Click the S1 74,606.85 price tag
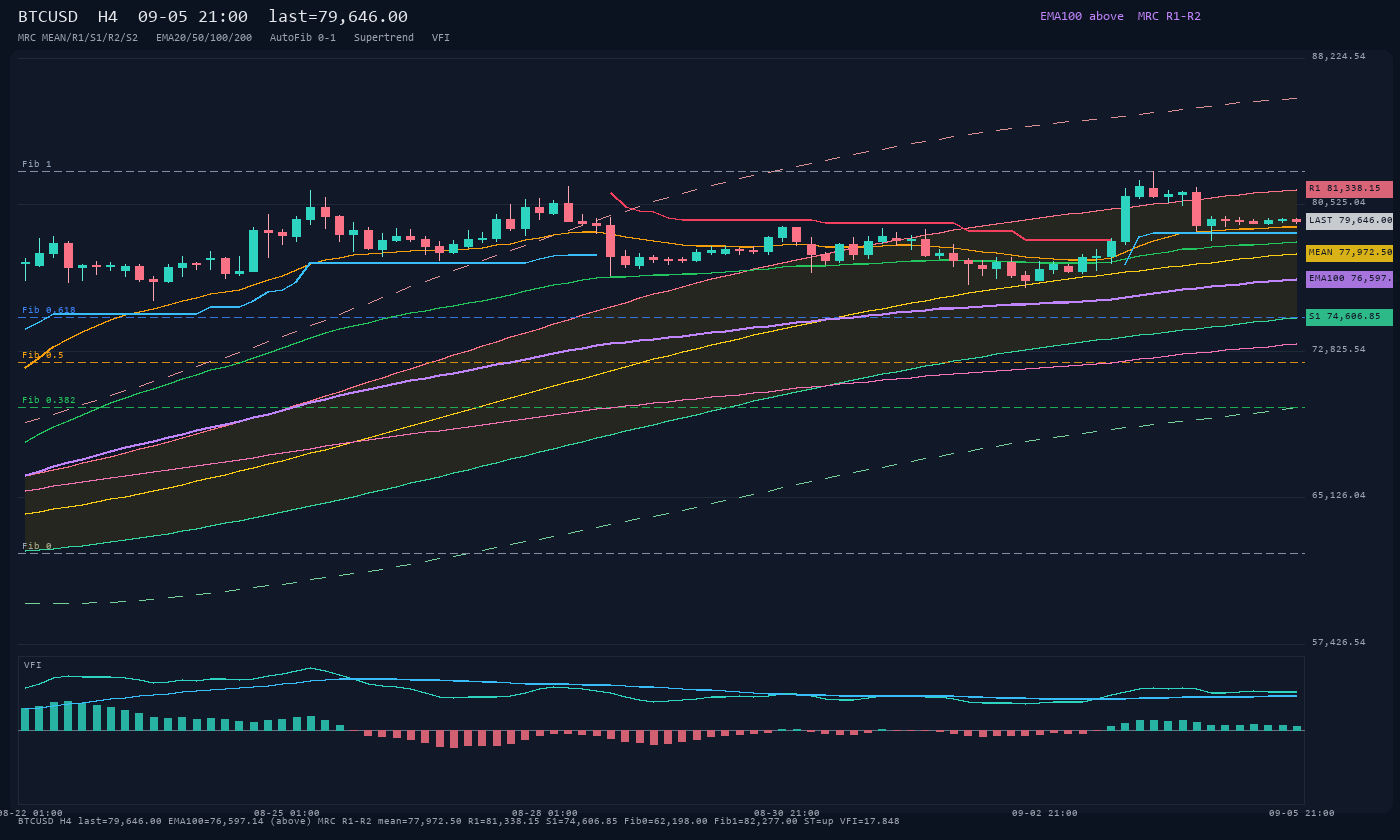The width and height of the screenshot is (1400, 840). (1349, 317)
